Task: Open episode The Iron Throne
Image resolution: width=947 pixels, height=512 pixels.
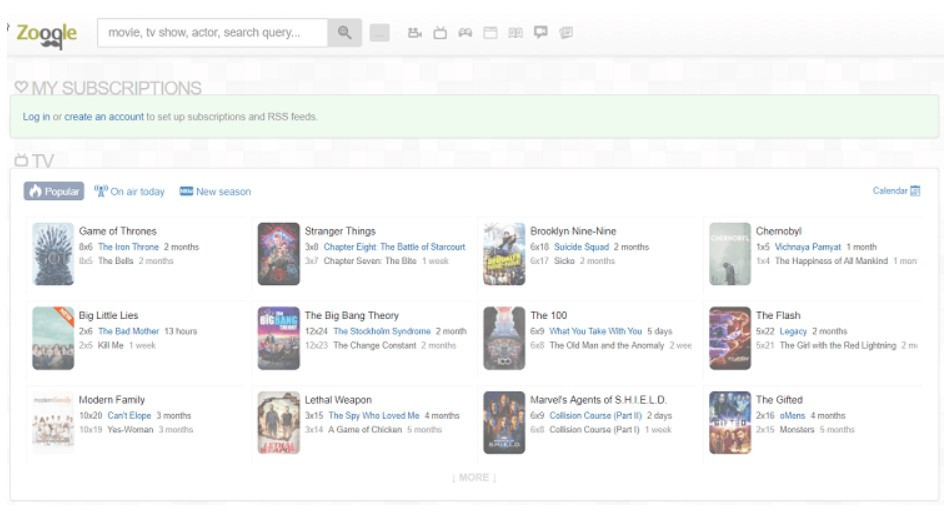Action: pos(128,247)
